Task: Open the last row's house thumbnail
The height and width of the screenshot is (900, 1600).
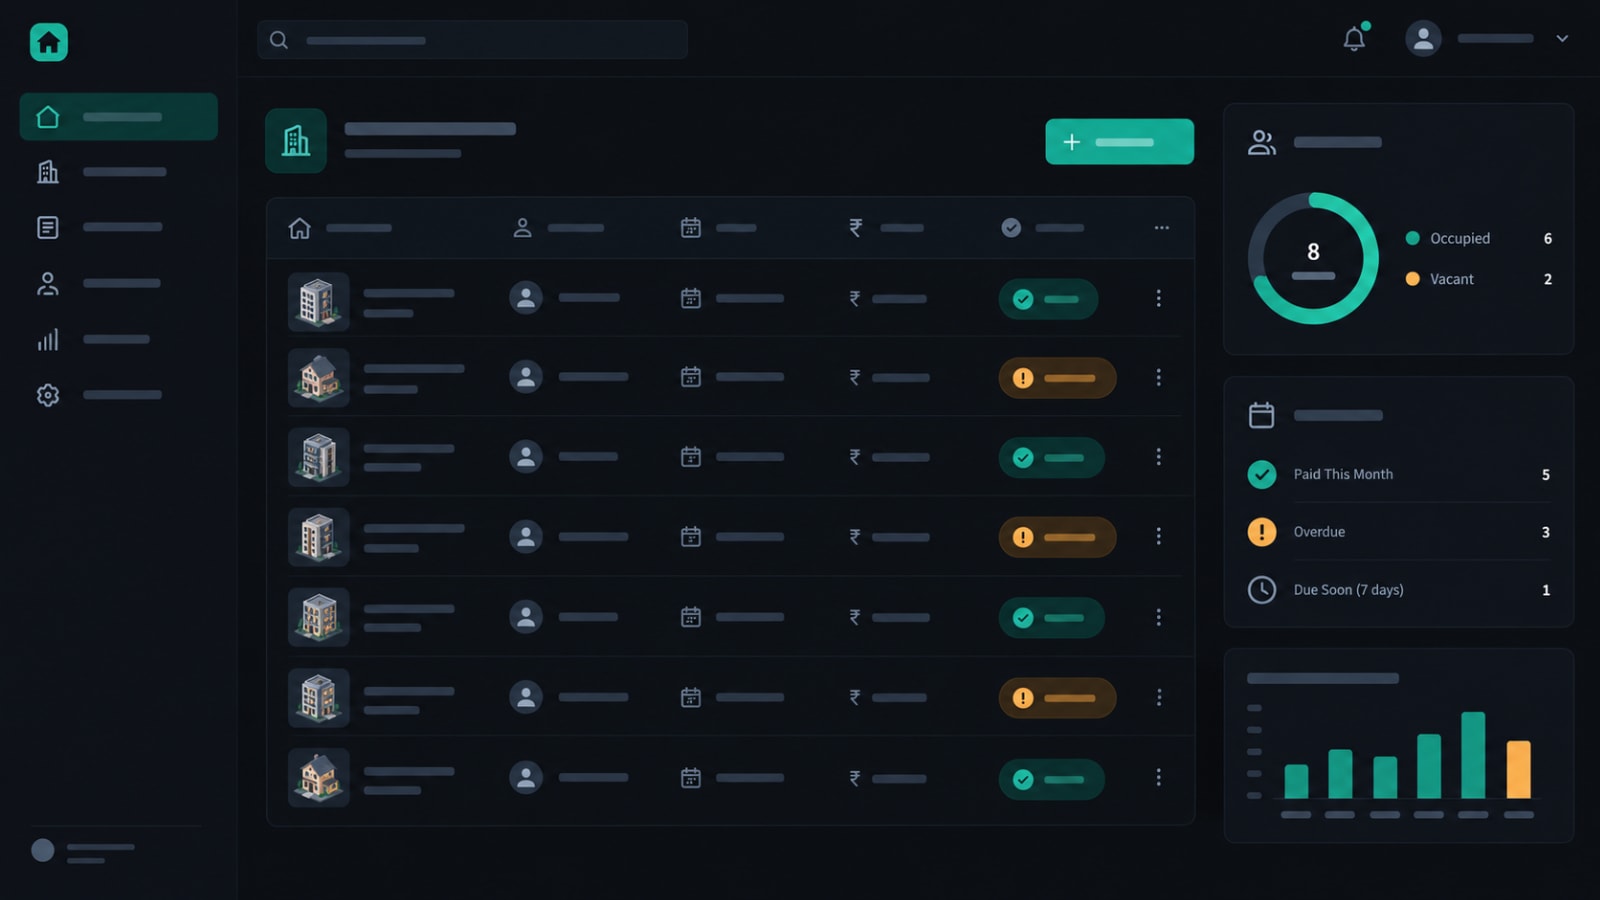Action: tap(319, 778)
